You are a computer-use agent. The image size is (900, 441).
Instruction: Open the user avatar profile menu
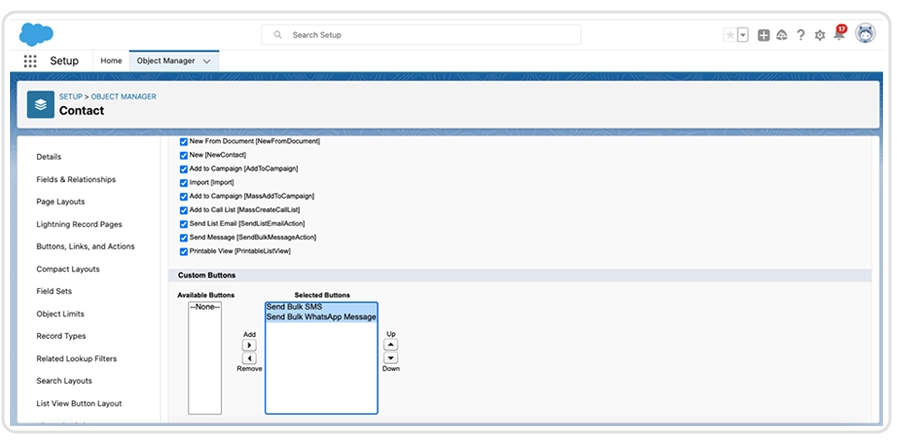tap(865, 34)
